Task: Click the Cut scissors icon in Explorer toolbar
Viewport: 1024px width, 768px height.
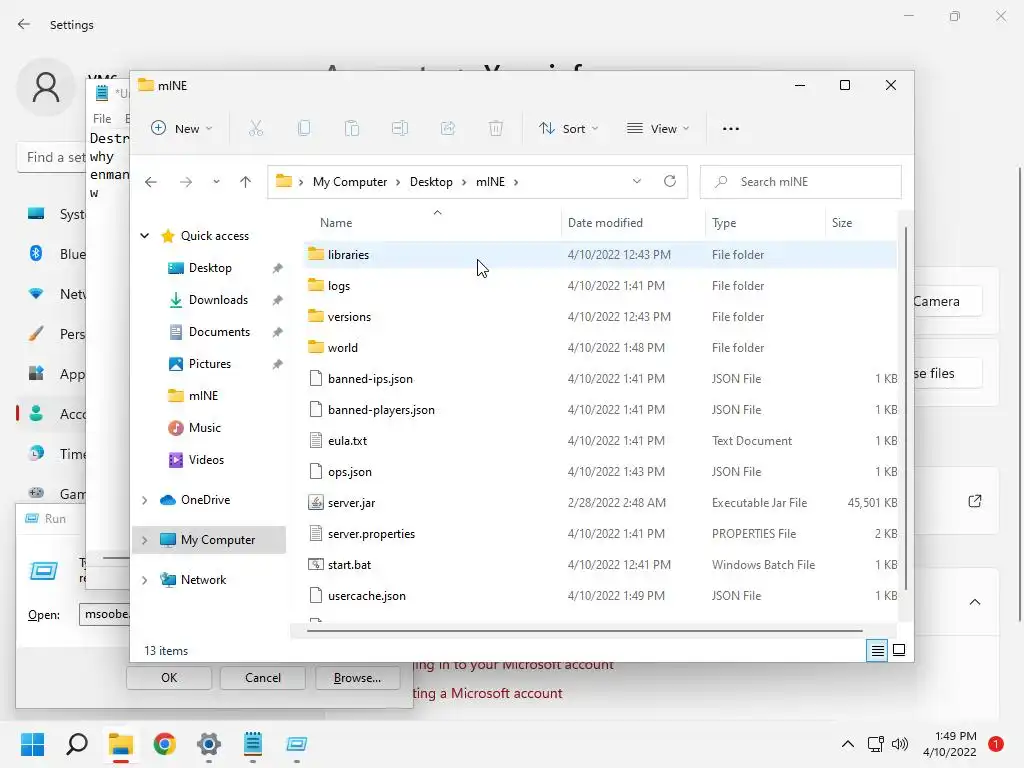Action: [256, 129]
